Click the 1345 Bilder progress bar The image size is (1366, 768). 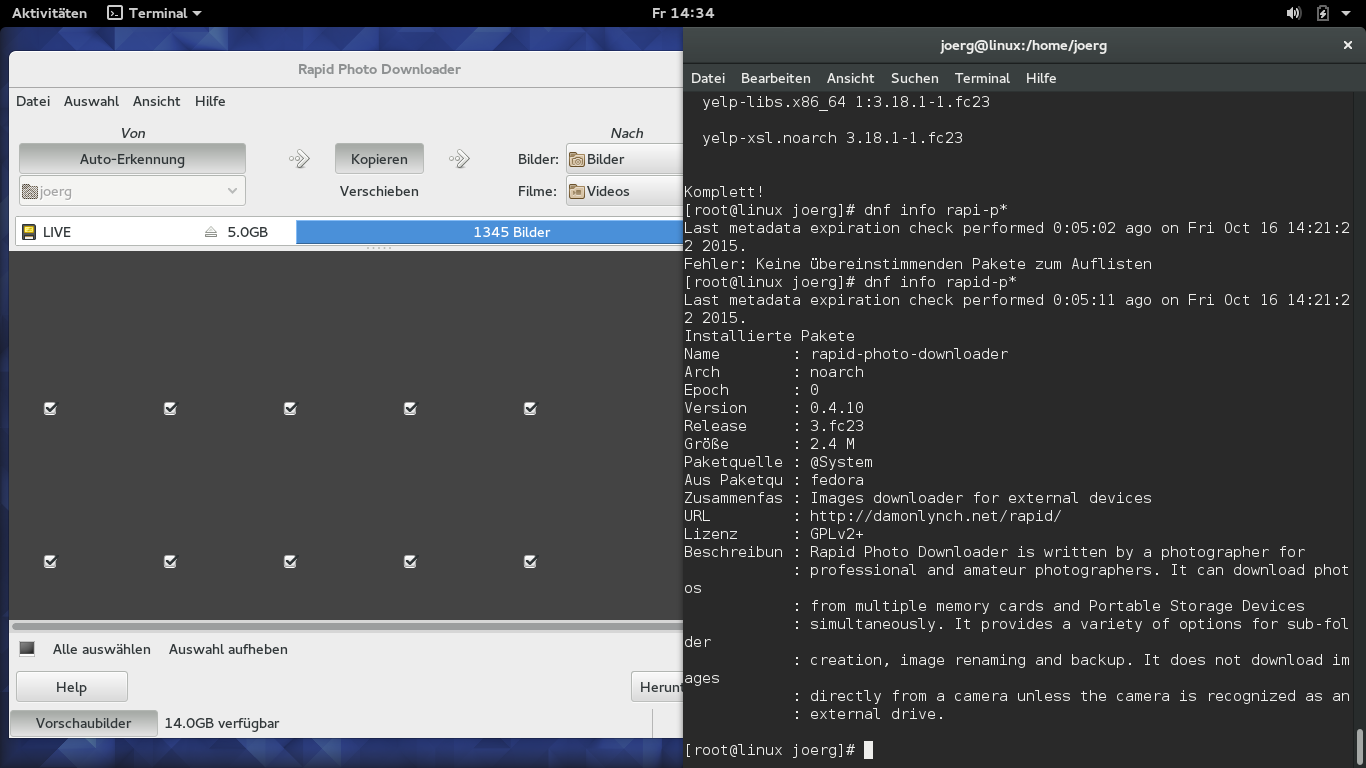coord(489,232)
